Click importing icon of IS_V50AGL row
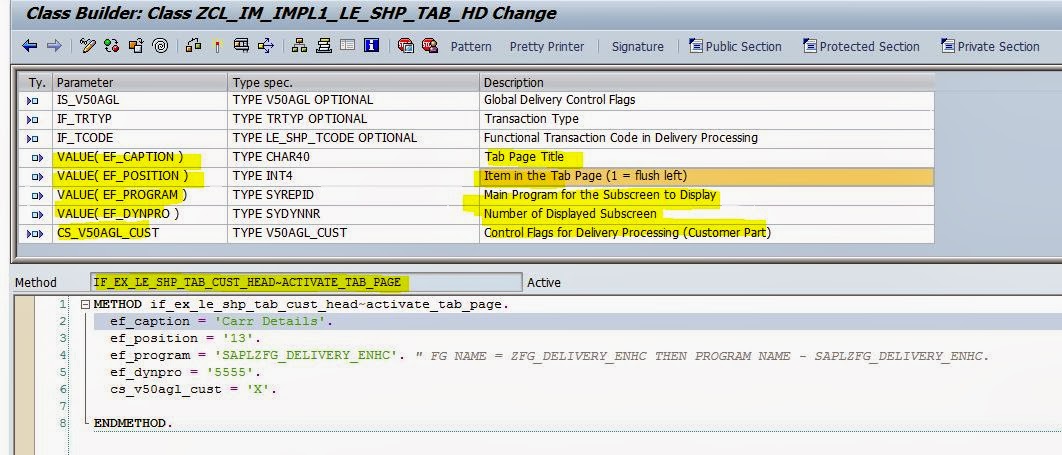 tap(33, 101)
